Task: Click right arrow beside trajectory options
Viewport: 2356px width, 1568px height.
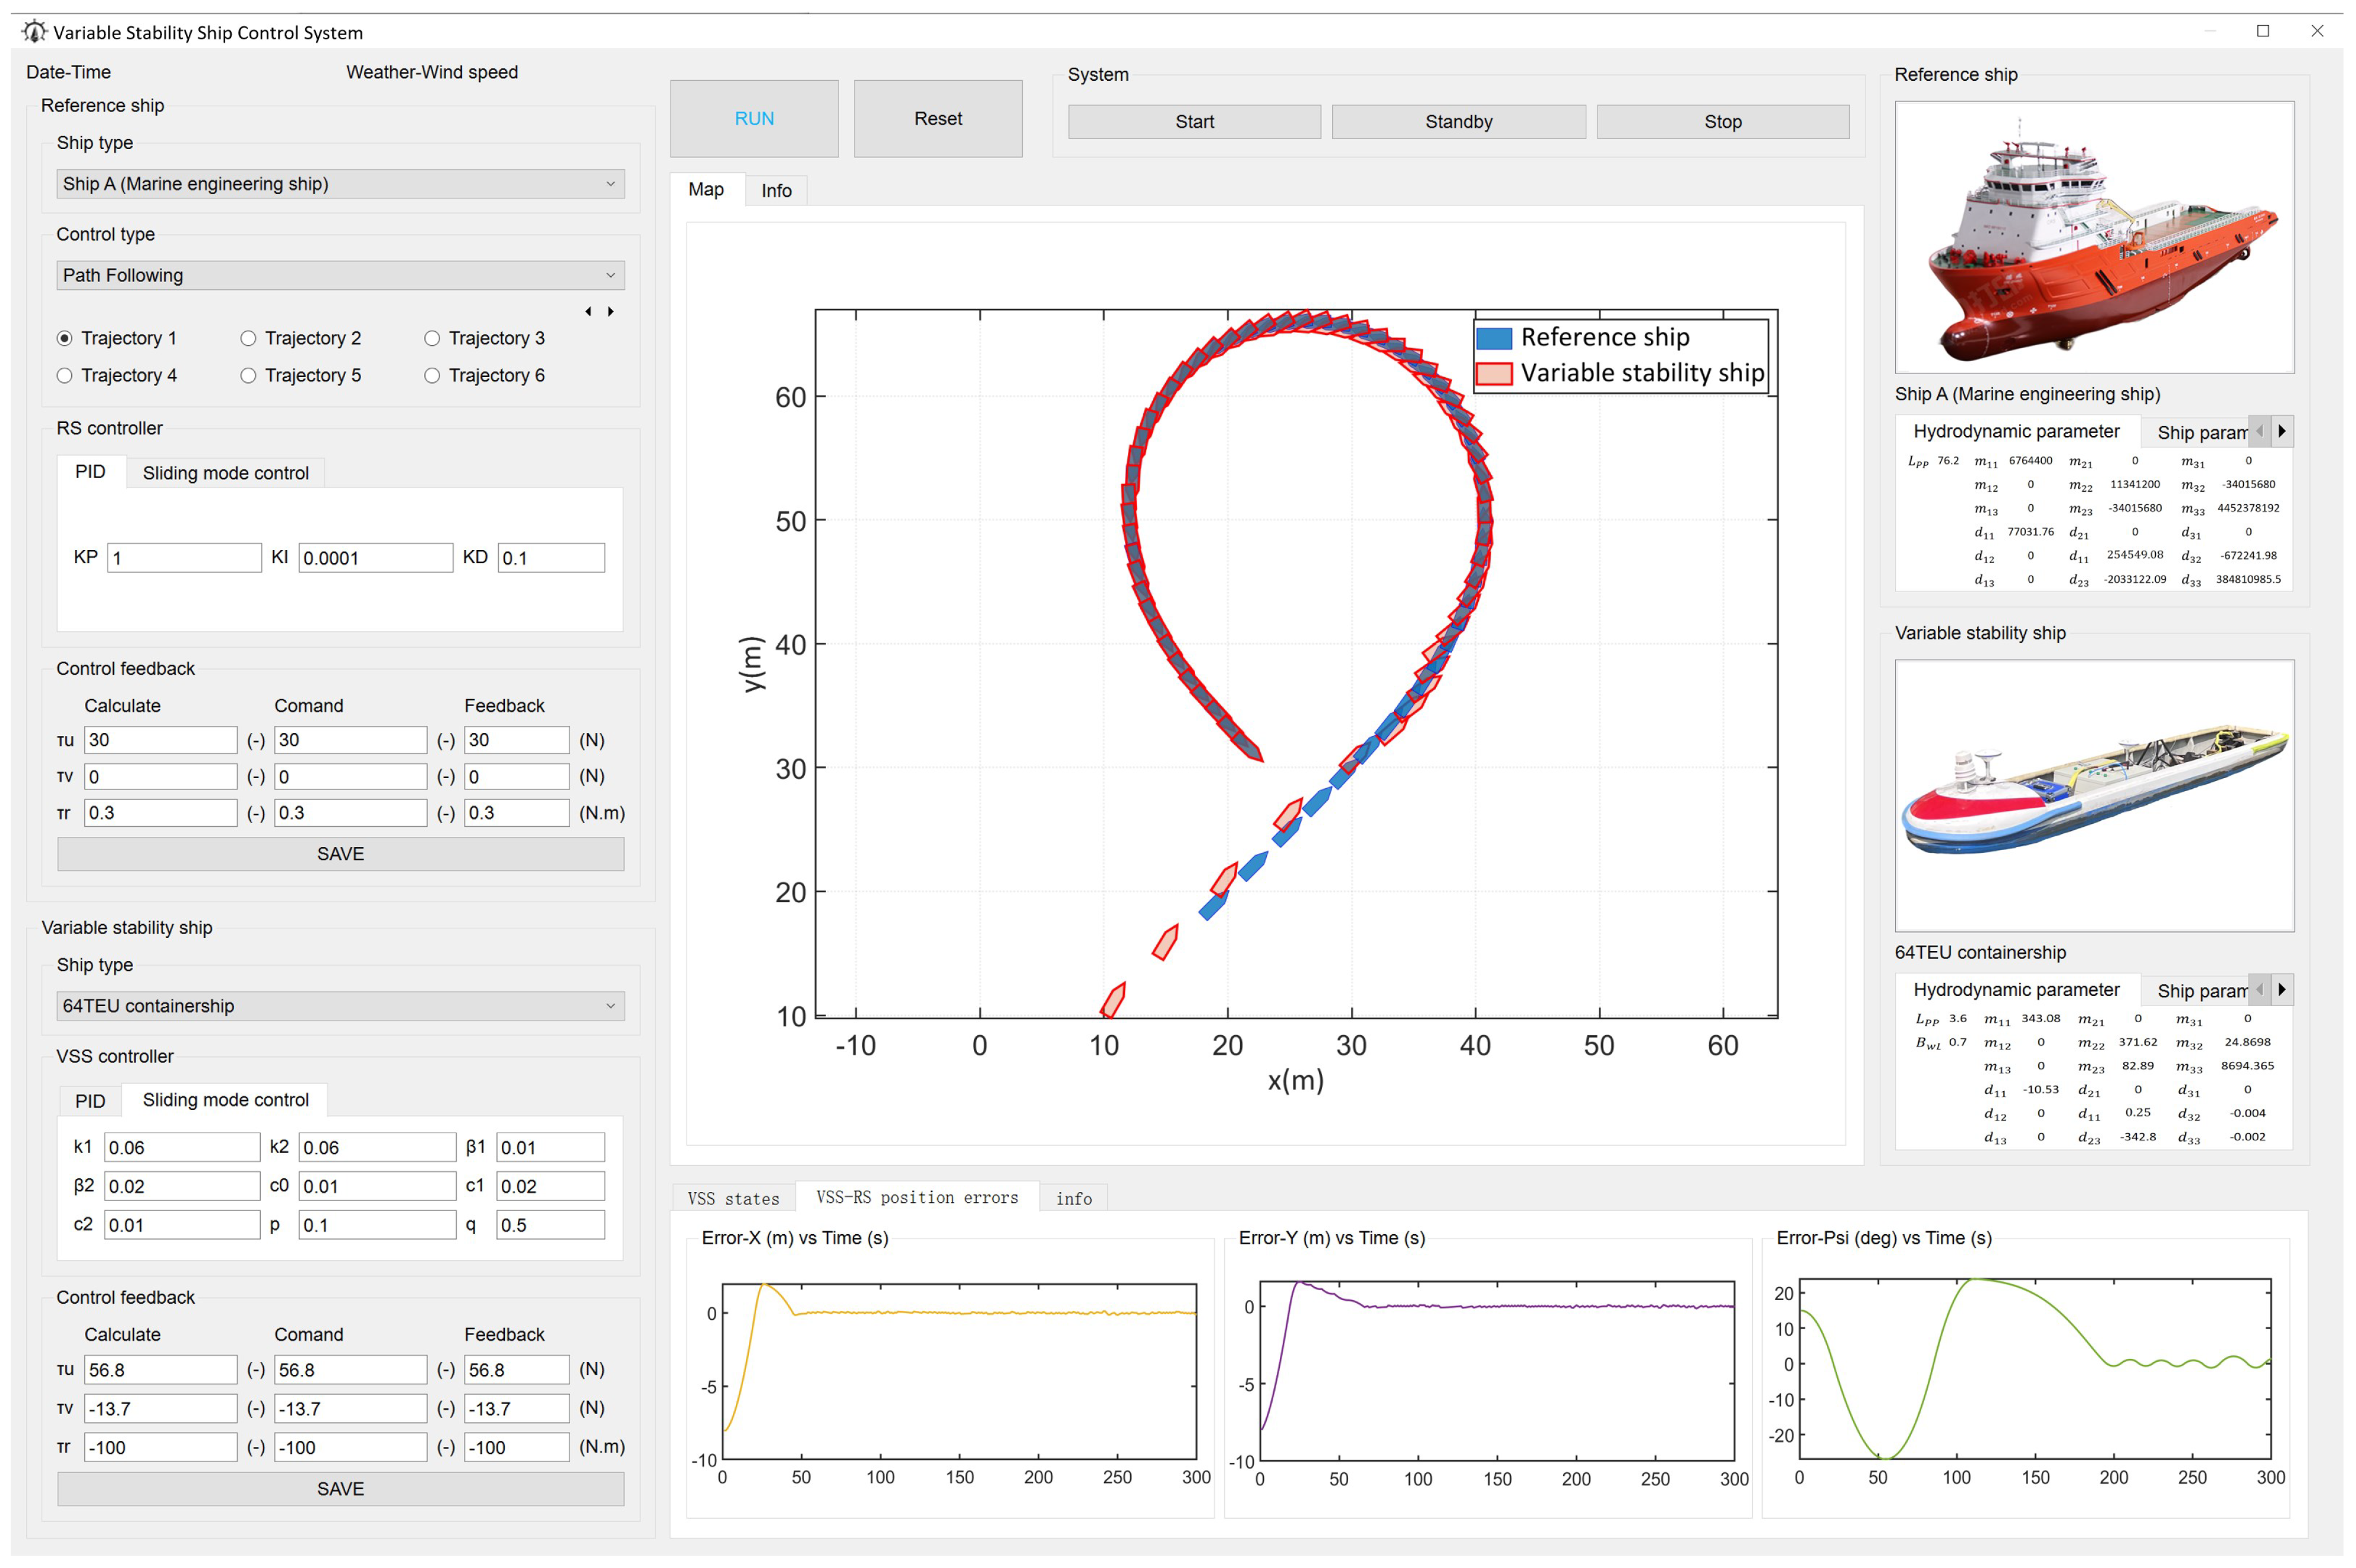Action: [x=611, y=311]
